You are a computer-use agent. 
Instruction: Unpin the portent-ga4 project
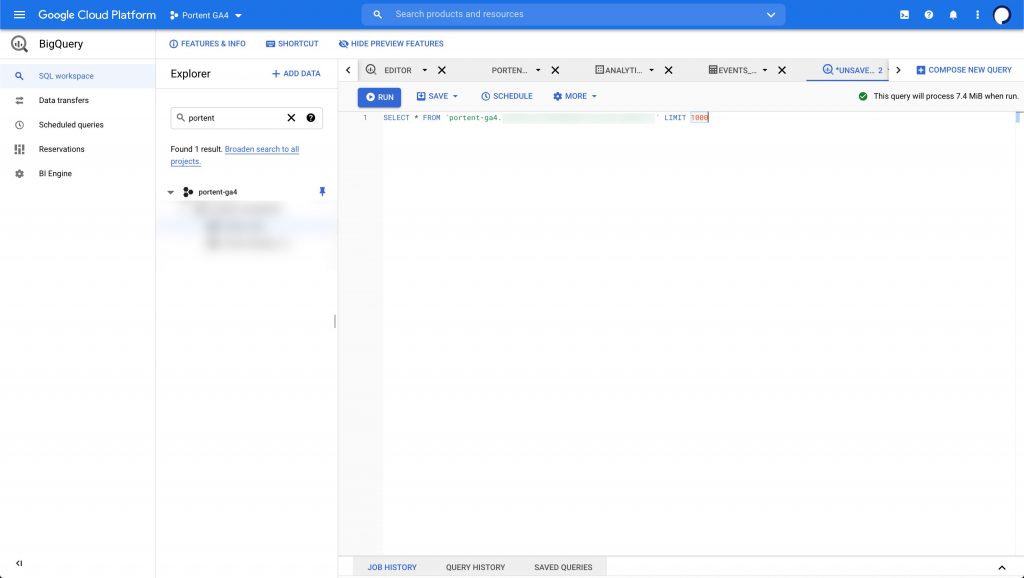[x=322, y=191]
